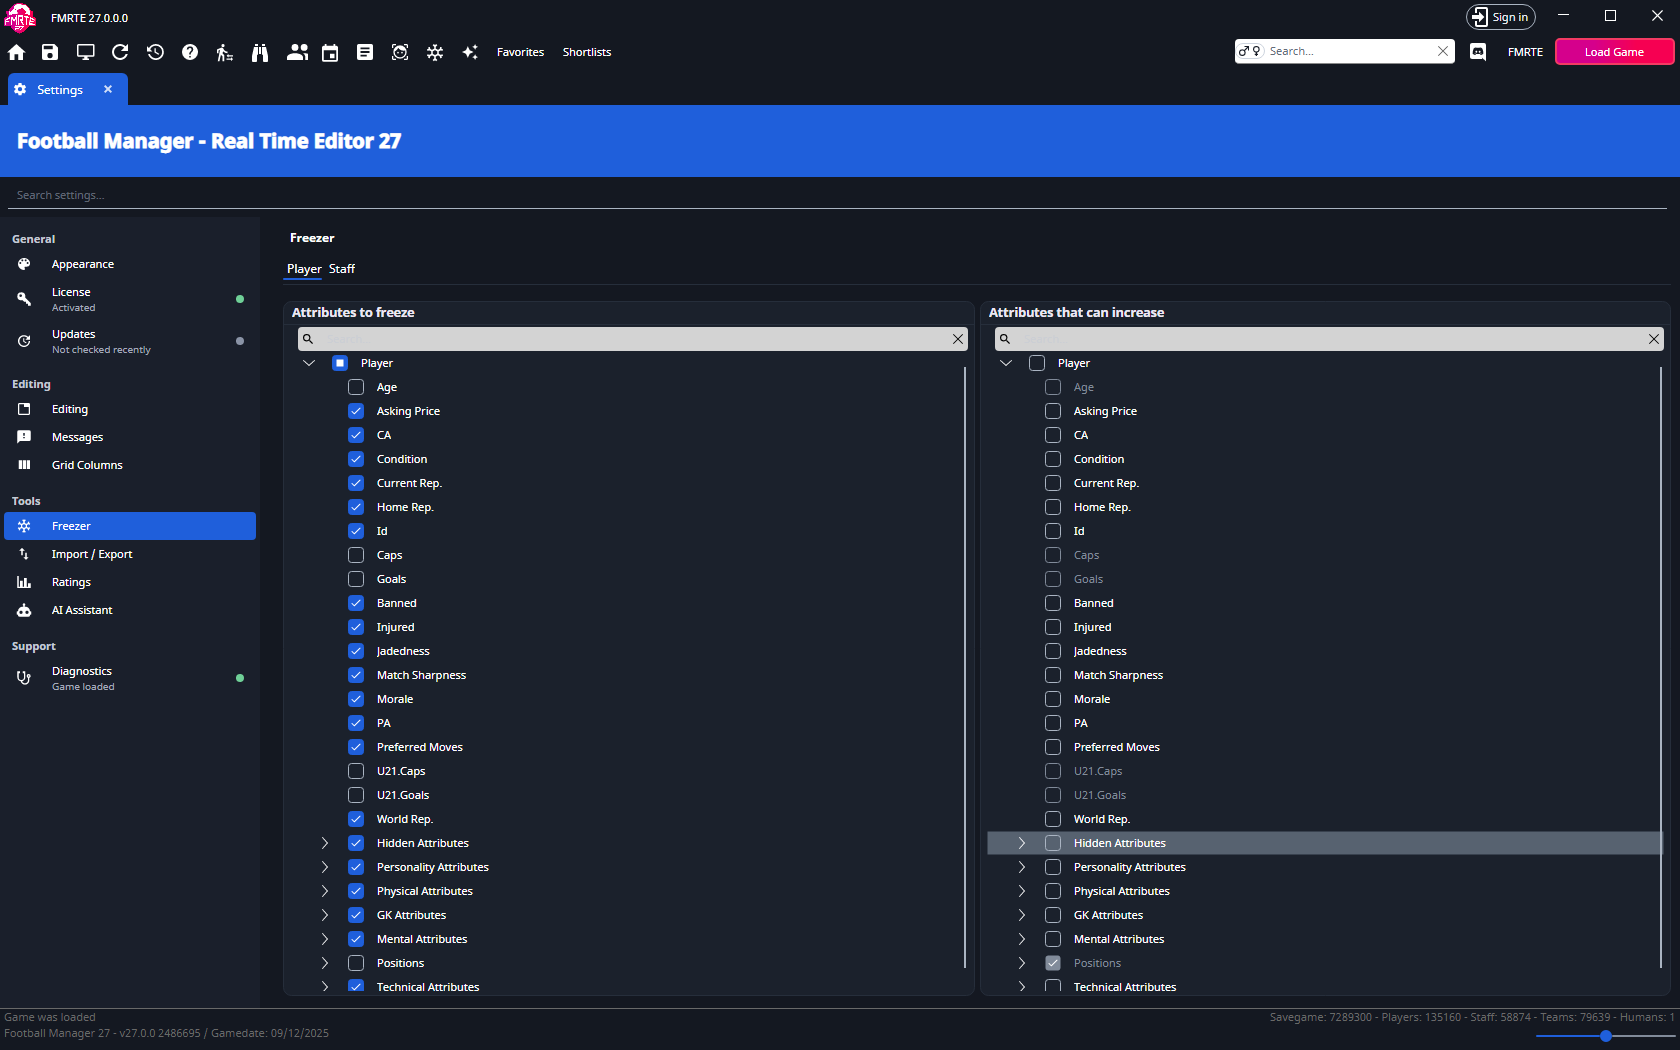Open the History clock icon
This screenshot has width=1680, height=1050.
[155, 52]
